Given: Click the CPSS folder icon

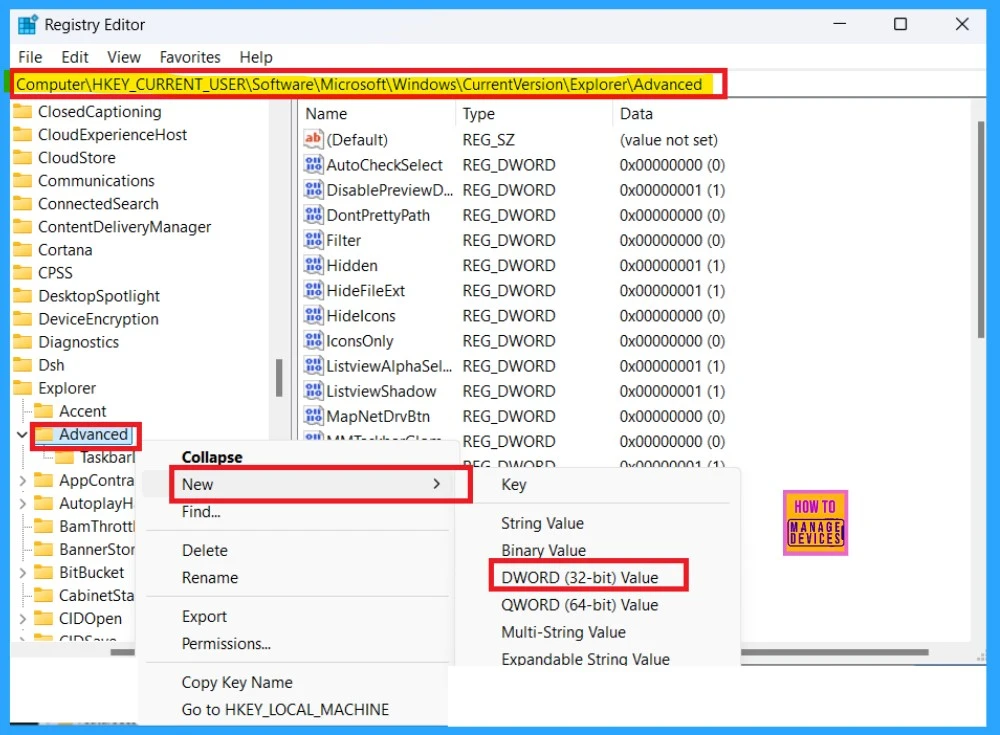Looking at the screenshot, I should click(22, 272).
